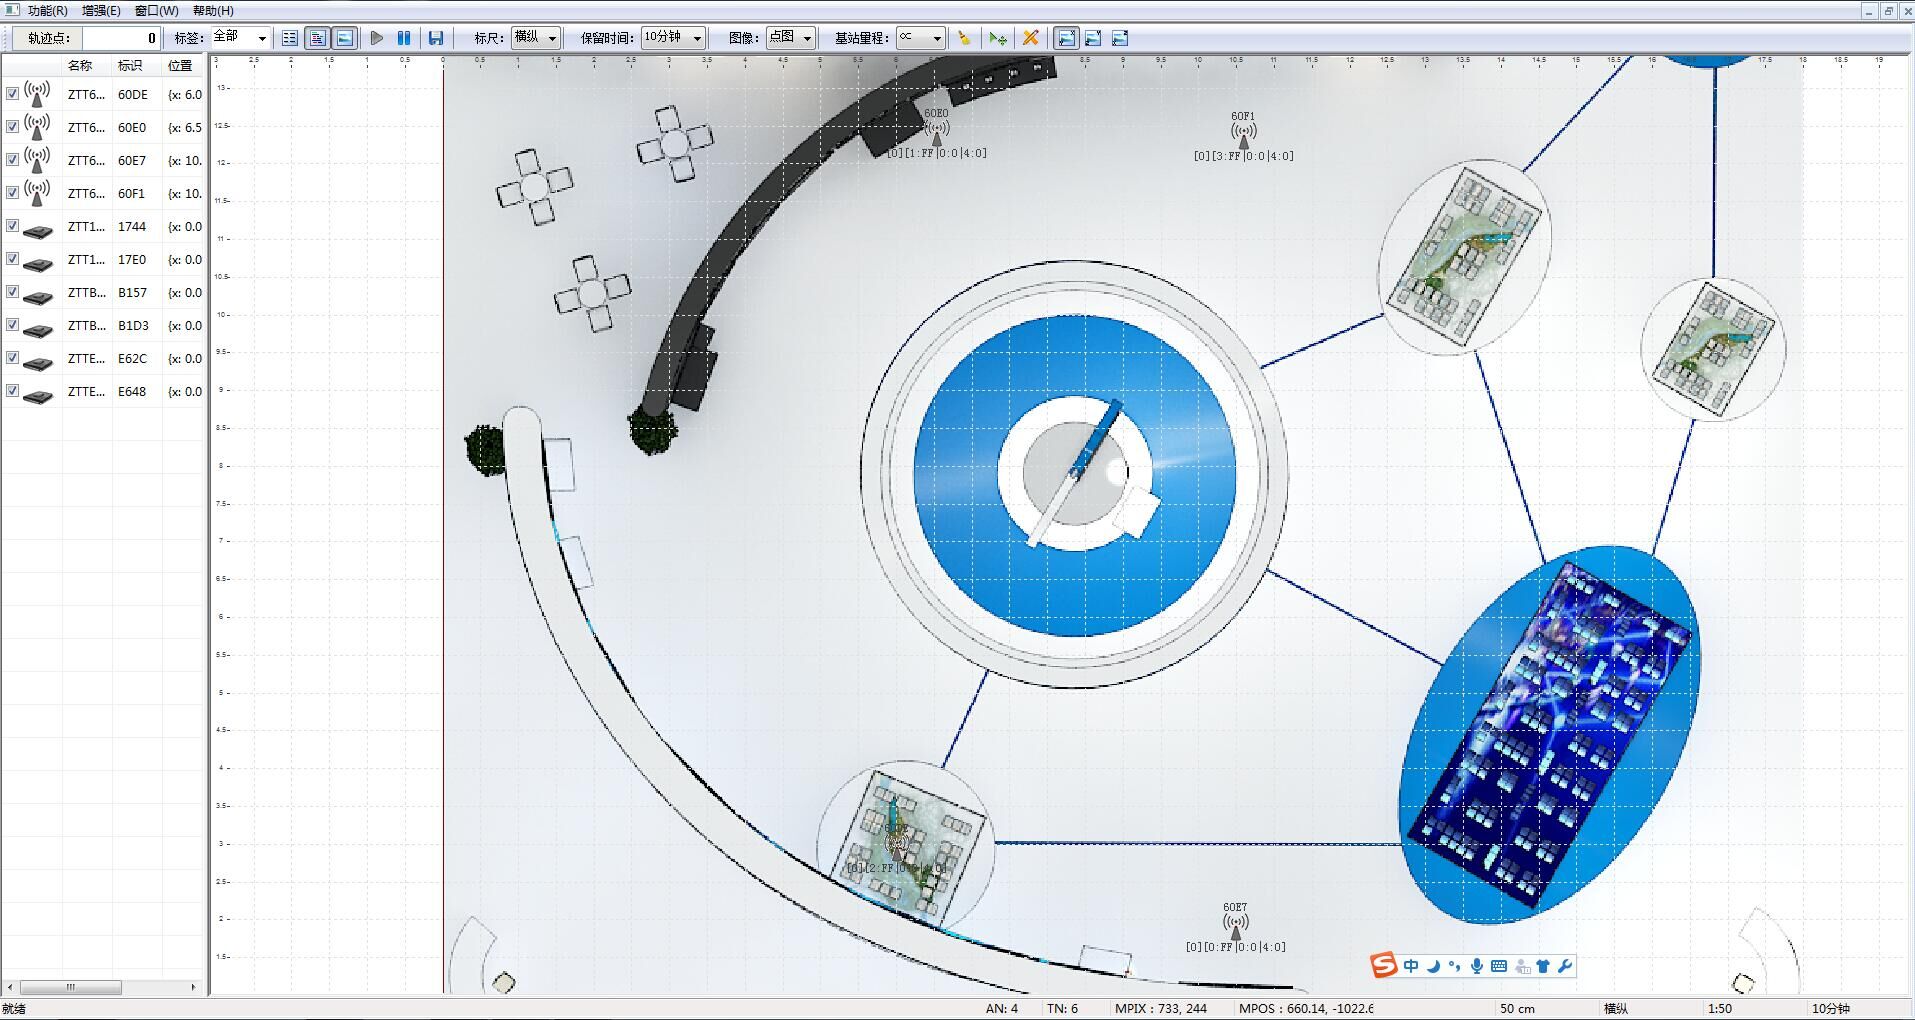
Task: Click the 名称 column header
Action: [x=80, y=66]
